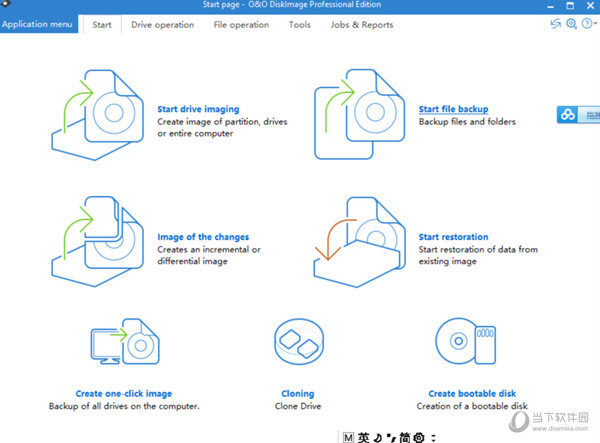Viewport: 600px width, 443px height.
Task: Open the help question mark icon
Action: [587, 24]
